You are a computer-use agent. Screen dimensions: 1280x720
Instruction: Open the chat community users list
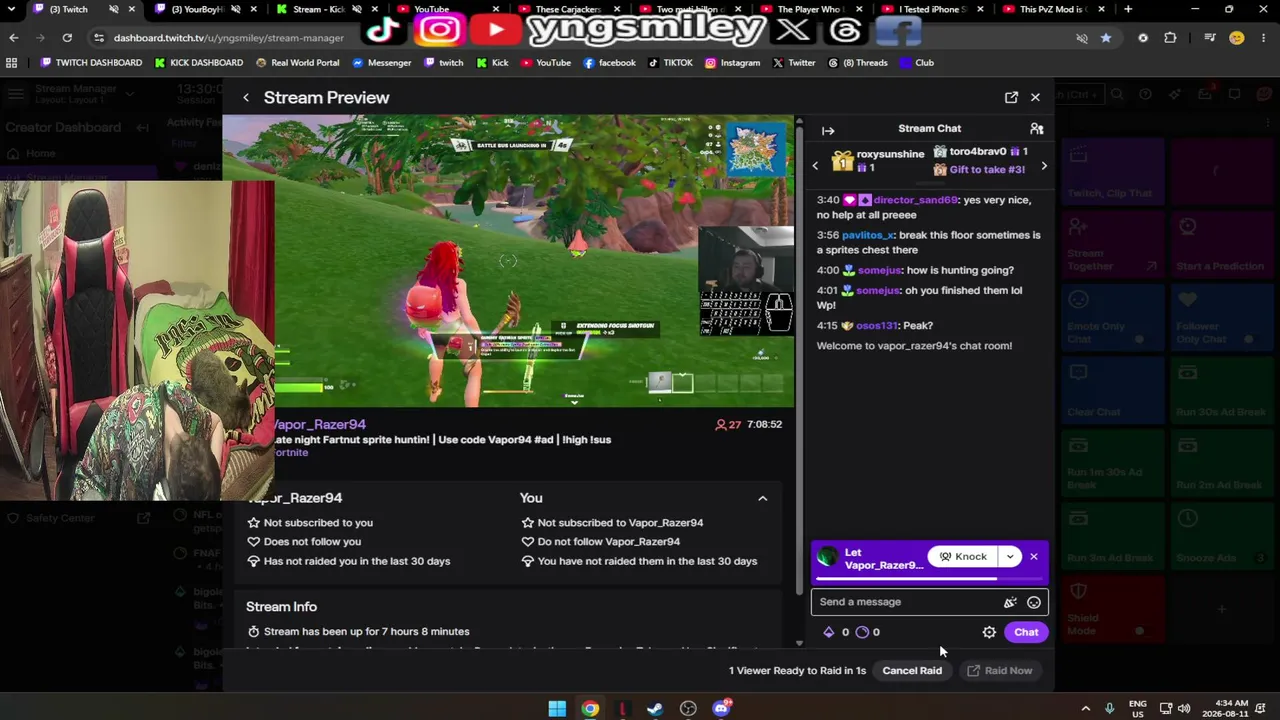click(x=1037, y=129)
